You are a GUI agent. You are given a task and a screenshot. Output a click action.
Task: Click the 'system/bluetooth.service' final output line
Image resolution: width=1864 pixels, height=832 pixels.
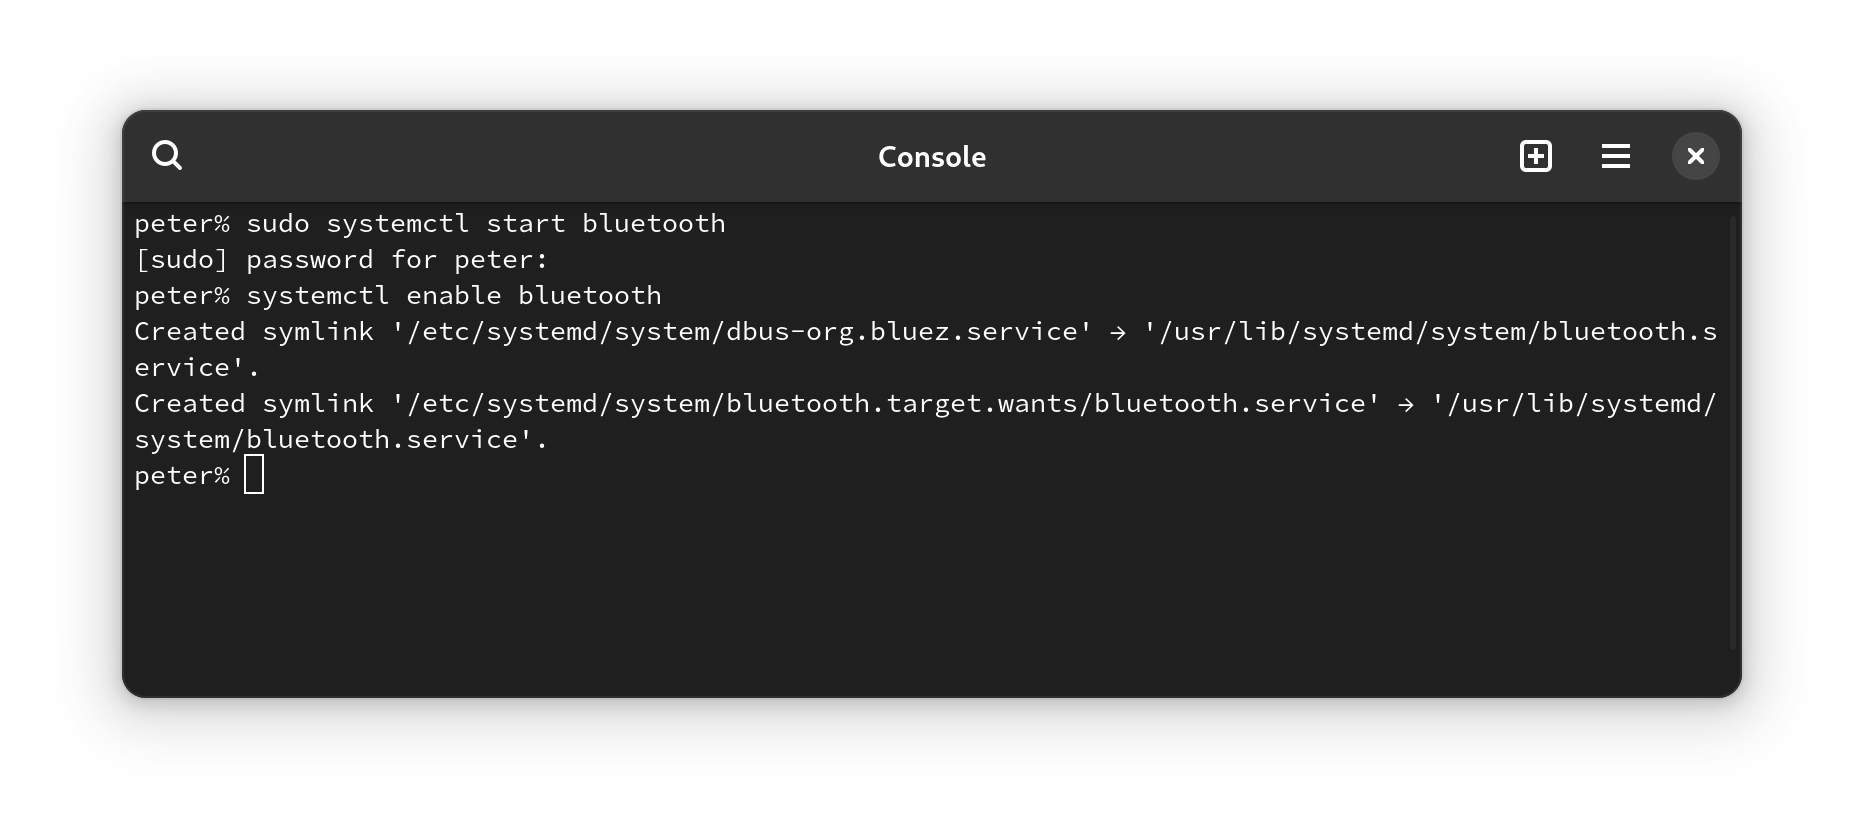tap(342, 440)
